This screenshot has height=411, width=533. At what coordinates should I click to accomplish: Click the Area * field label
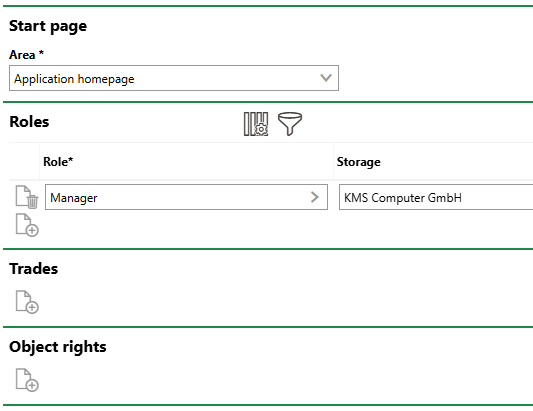click(x=27, y=54)
